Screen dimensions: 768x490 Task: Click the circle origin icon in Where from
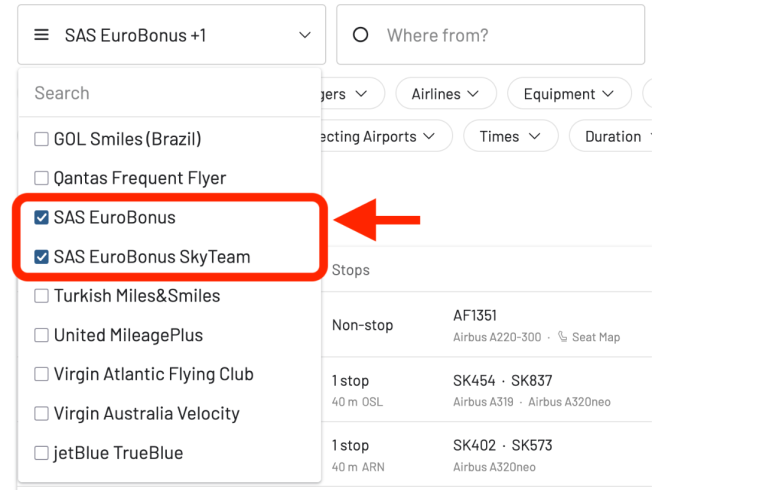point(360,35)
